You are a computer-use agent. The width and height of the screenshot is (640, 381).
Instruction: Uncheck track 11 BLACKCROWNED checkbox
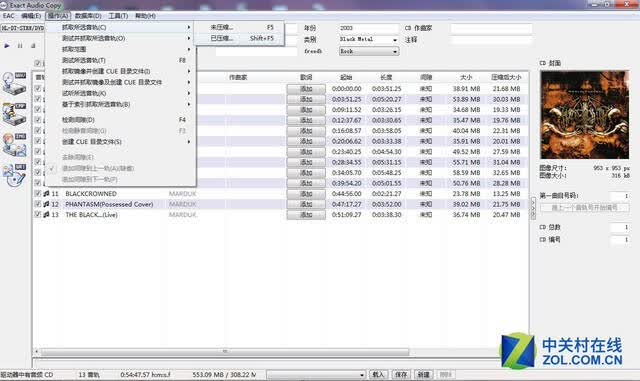[x=38, y=193]
